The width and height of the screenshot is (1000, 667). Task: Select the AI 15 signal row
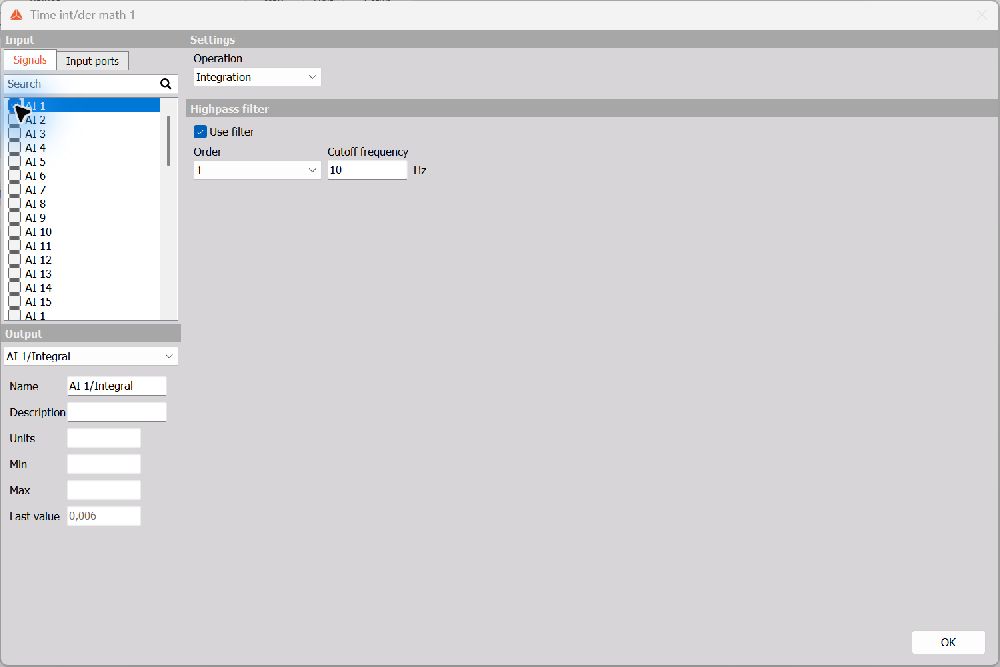point(83,302)
